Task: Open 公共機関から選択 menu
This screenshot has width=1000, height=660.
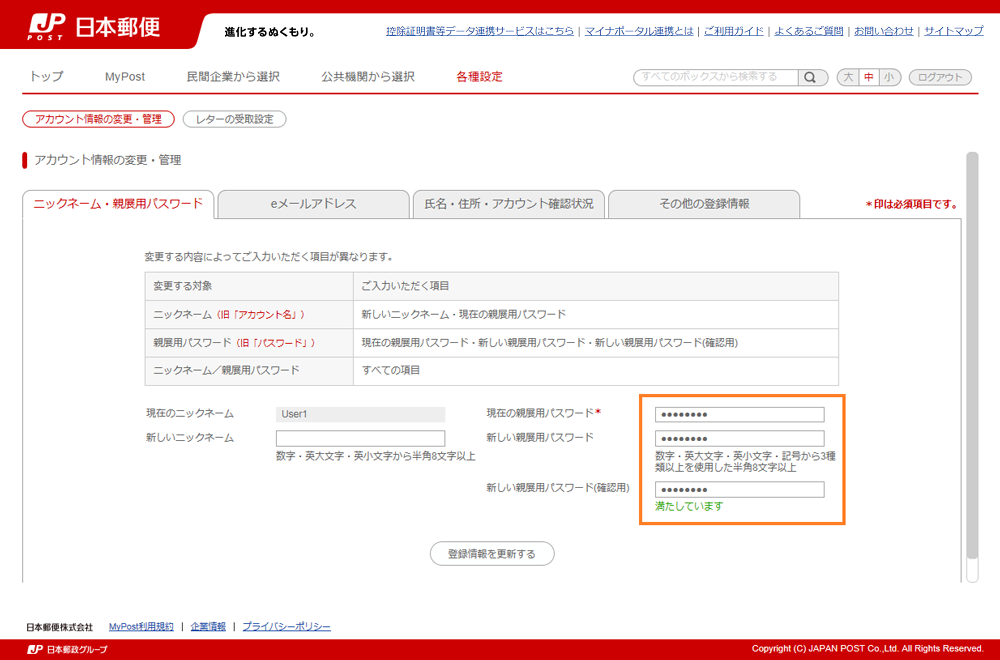Action: point(368,77)
